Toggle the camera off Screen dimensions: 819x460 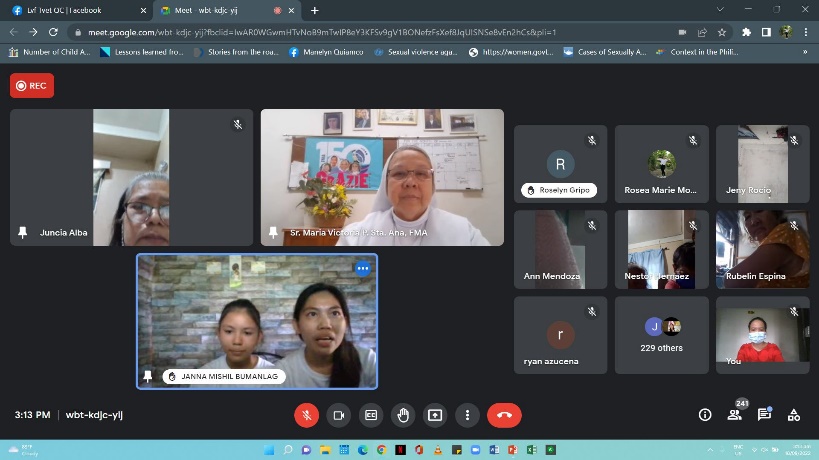339,415
